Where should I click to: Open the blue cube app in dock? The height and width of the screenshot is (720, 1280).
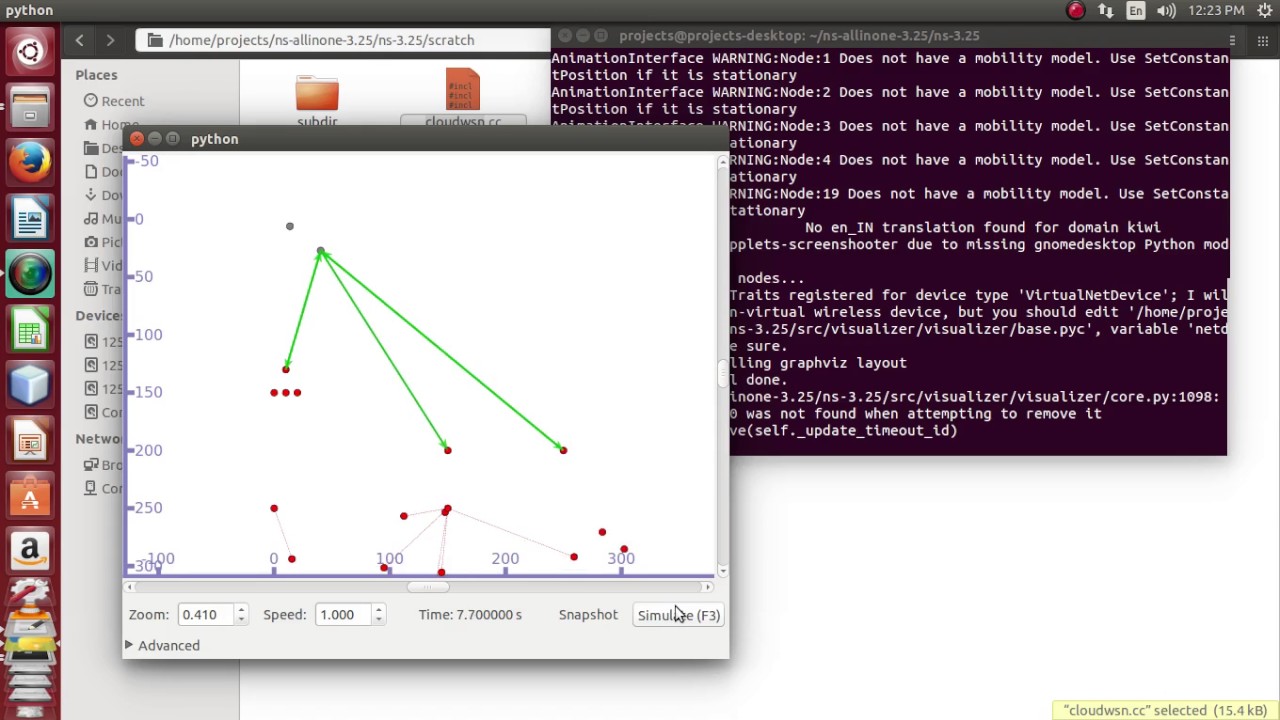(30, 384)
